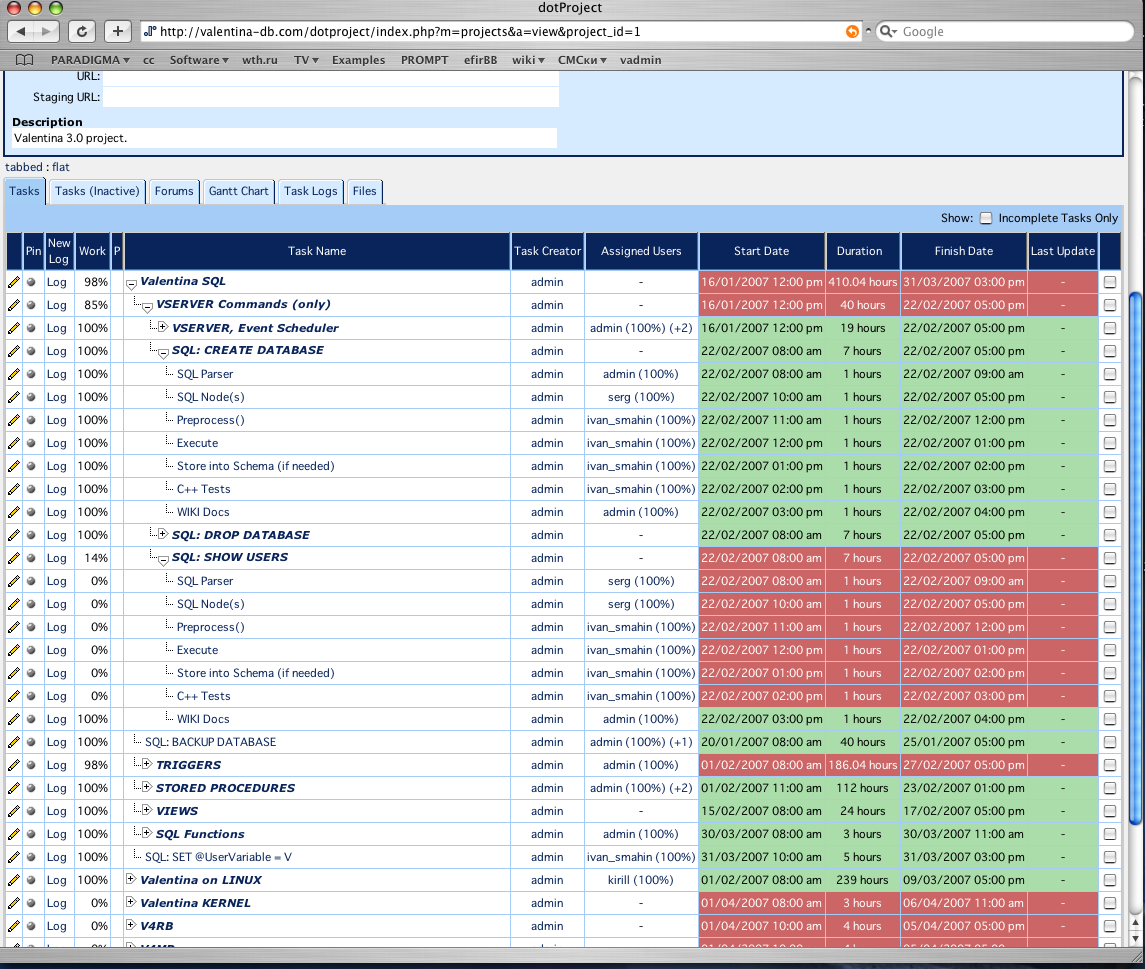Expand the SQL: DROP DATABASE subtree
The image size is (1145, 969).
(162, 534)
